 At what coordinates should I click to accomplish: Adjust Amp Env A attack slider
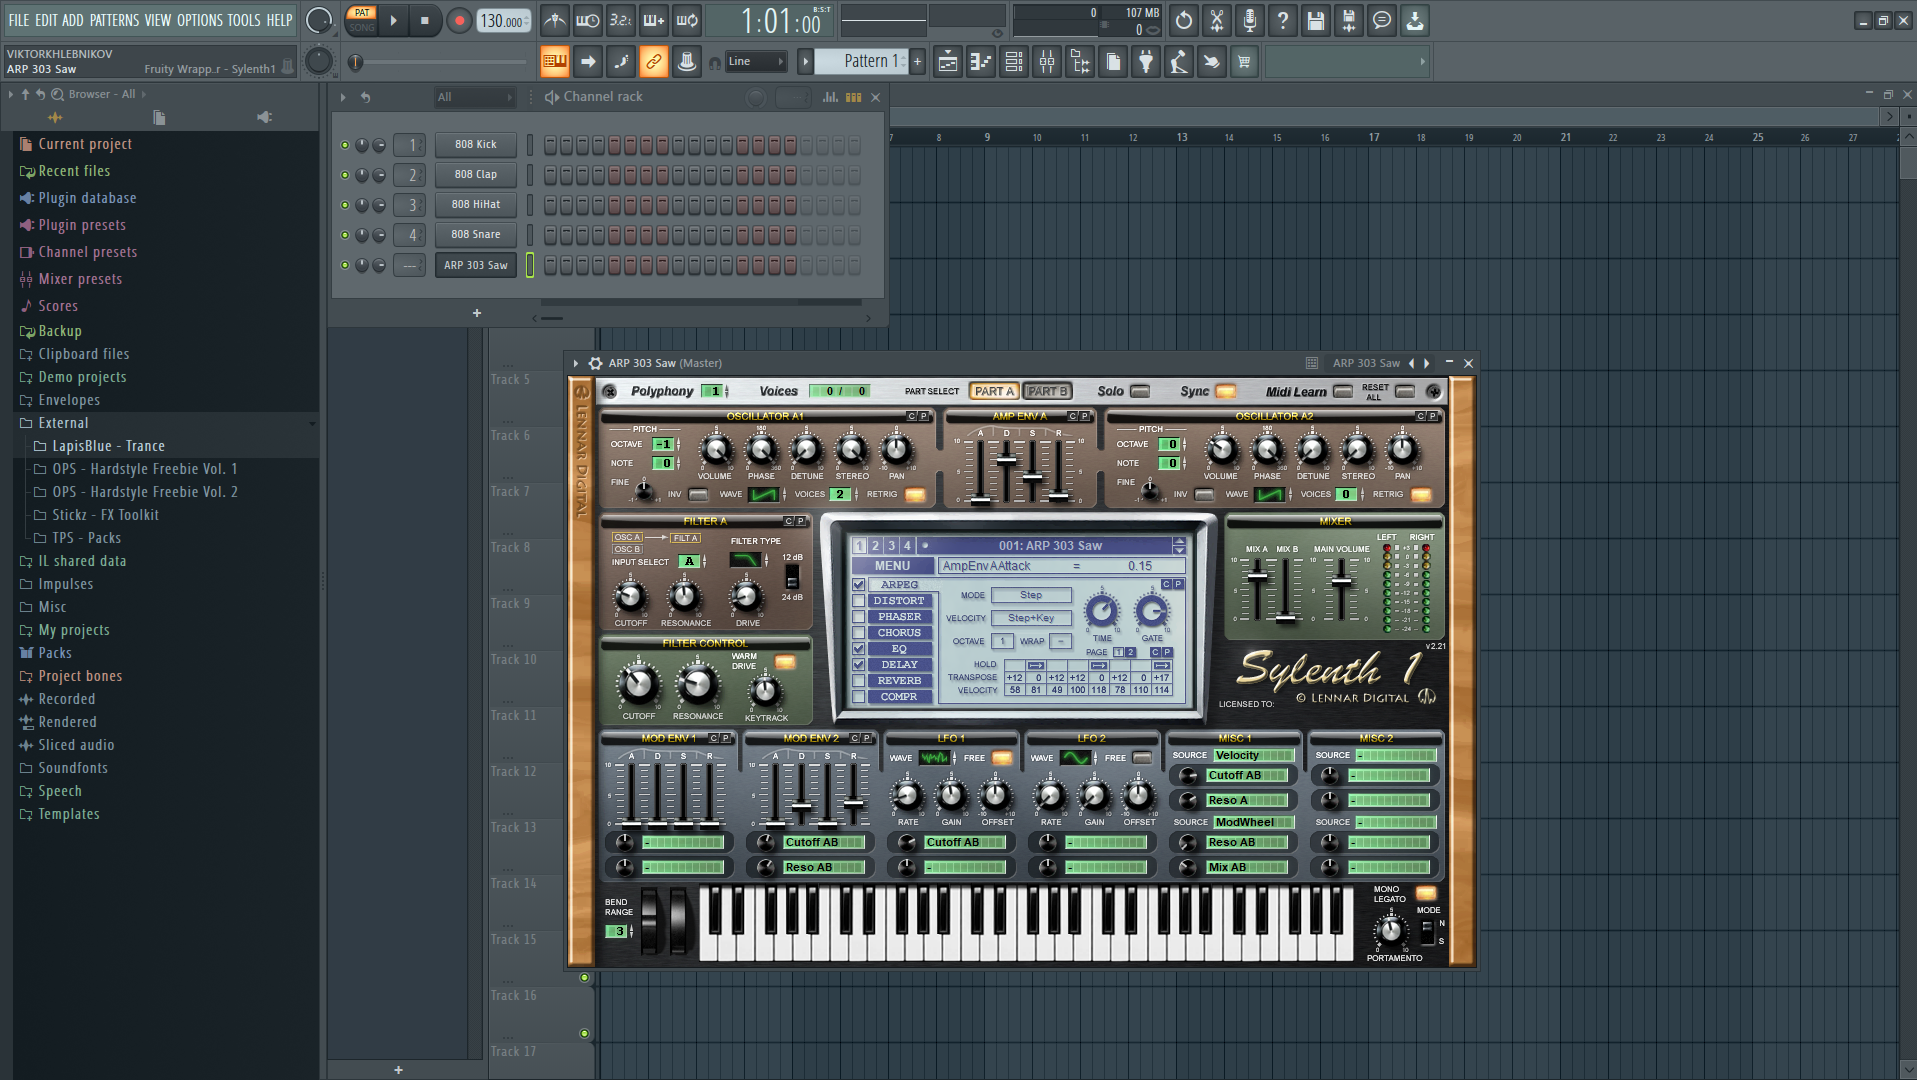981,499
